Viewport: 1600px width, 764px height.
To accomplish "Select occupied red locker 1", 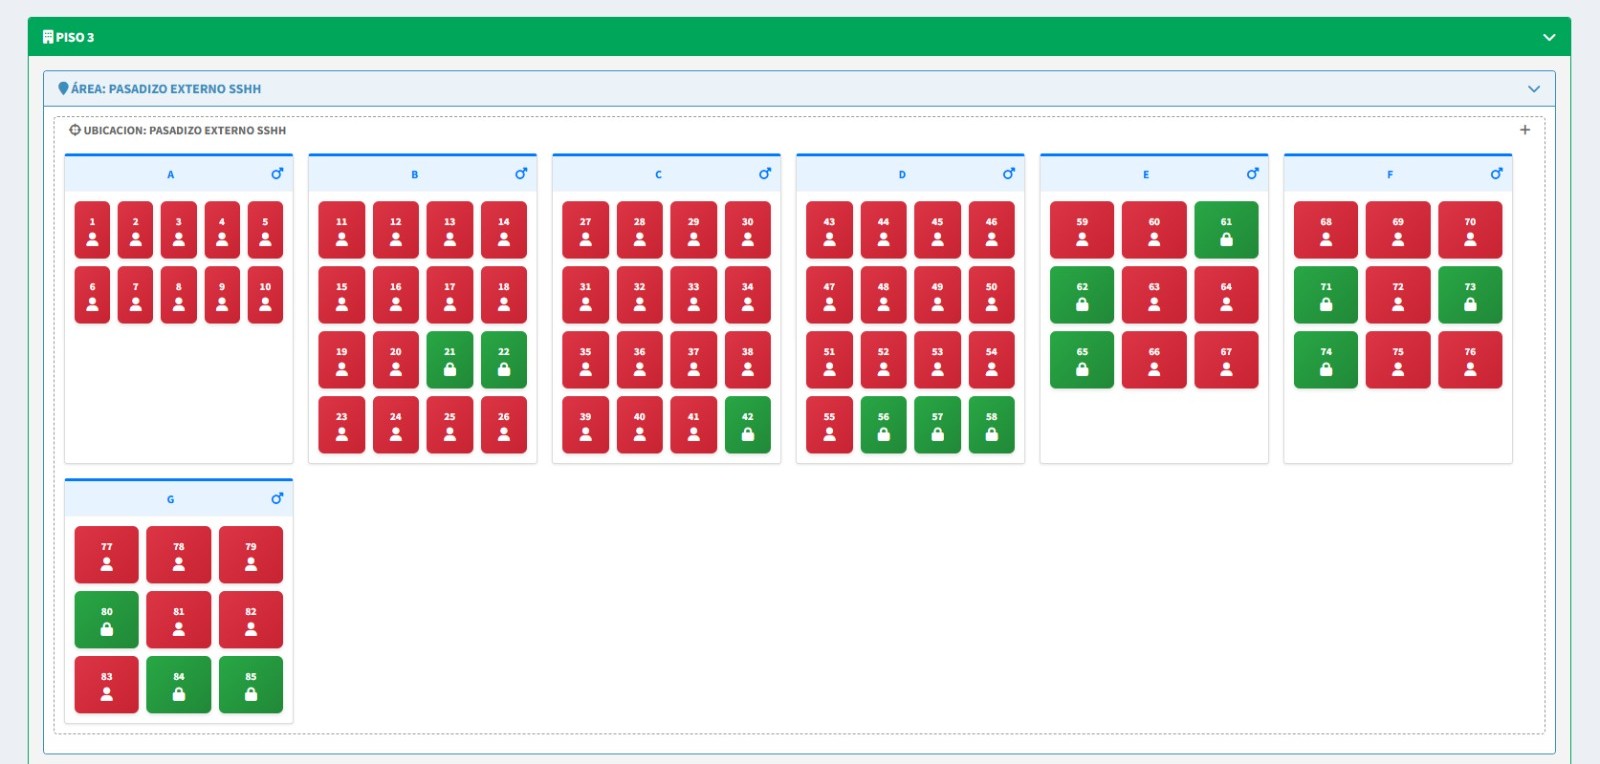I will 92,230.
